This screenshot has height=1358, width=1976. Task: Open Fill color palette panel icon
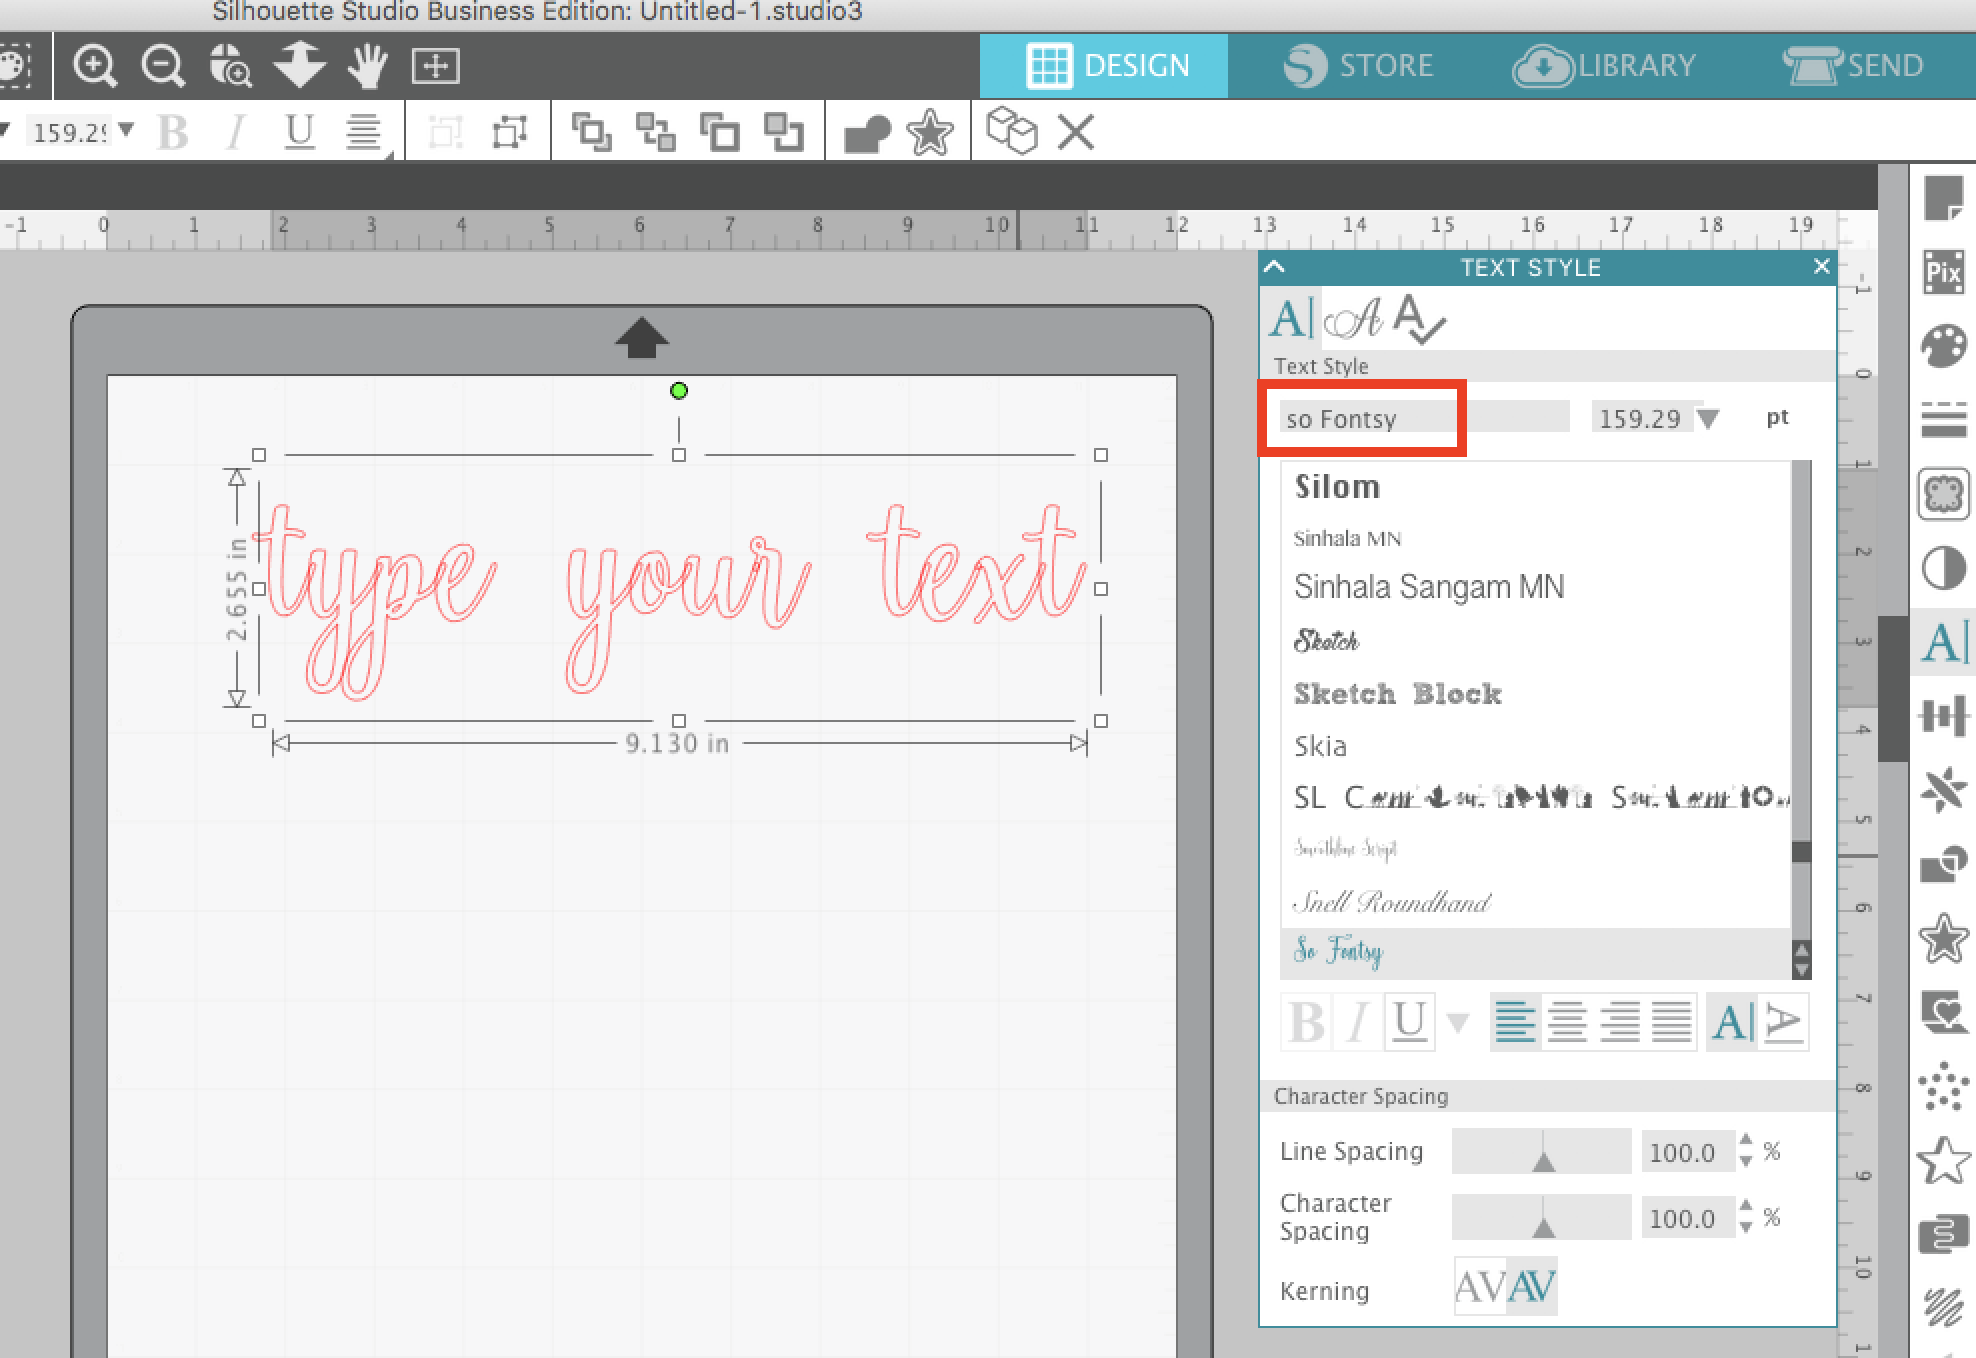pyautogui.click(x=1943, y=347)
